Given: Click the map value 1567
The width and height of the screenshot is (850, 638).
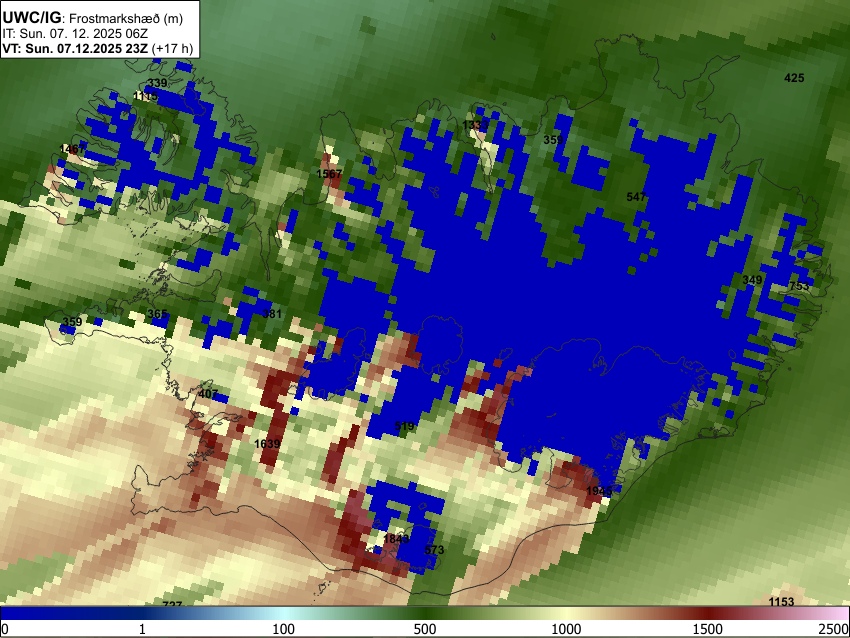Looking at the screenshot, I should coord(329,173).
